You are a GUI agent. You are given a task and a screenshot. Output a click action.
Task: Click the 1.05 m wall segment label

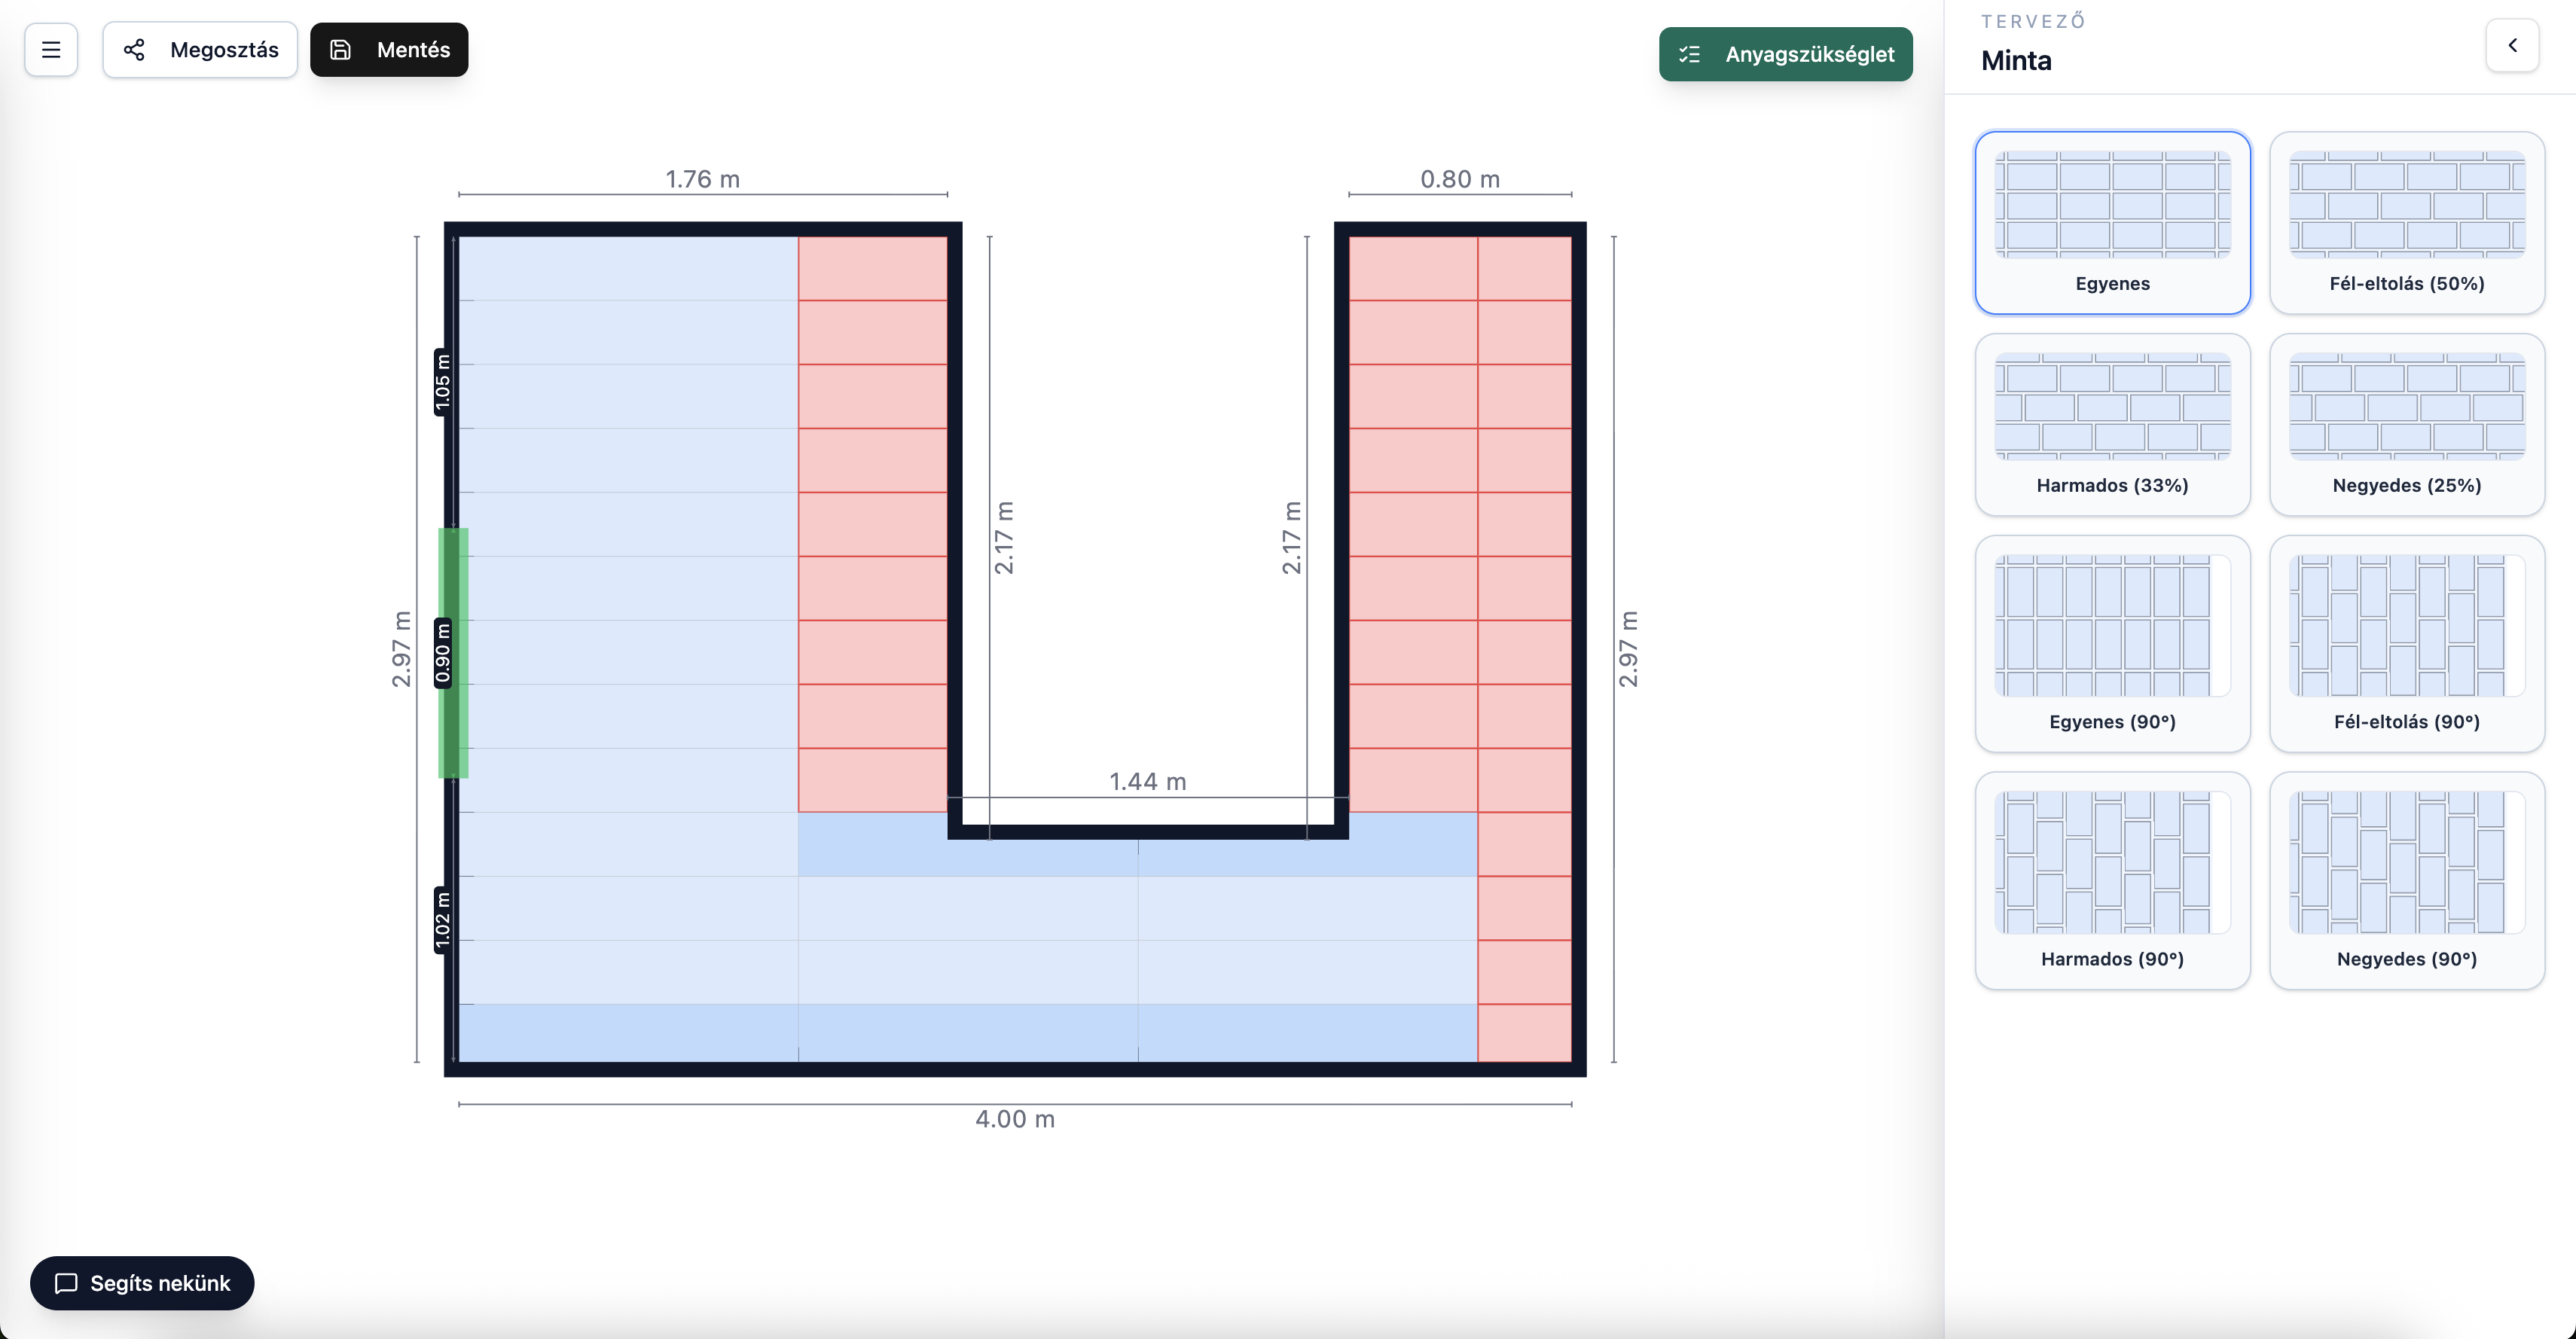coord(442,382)
